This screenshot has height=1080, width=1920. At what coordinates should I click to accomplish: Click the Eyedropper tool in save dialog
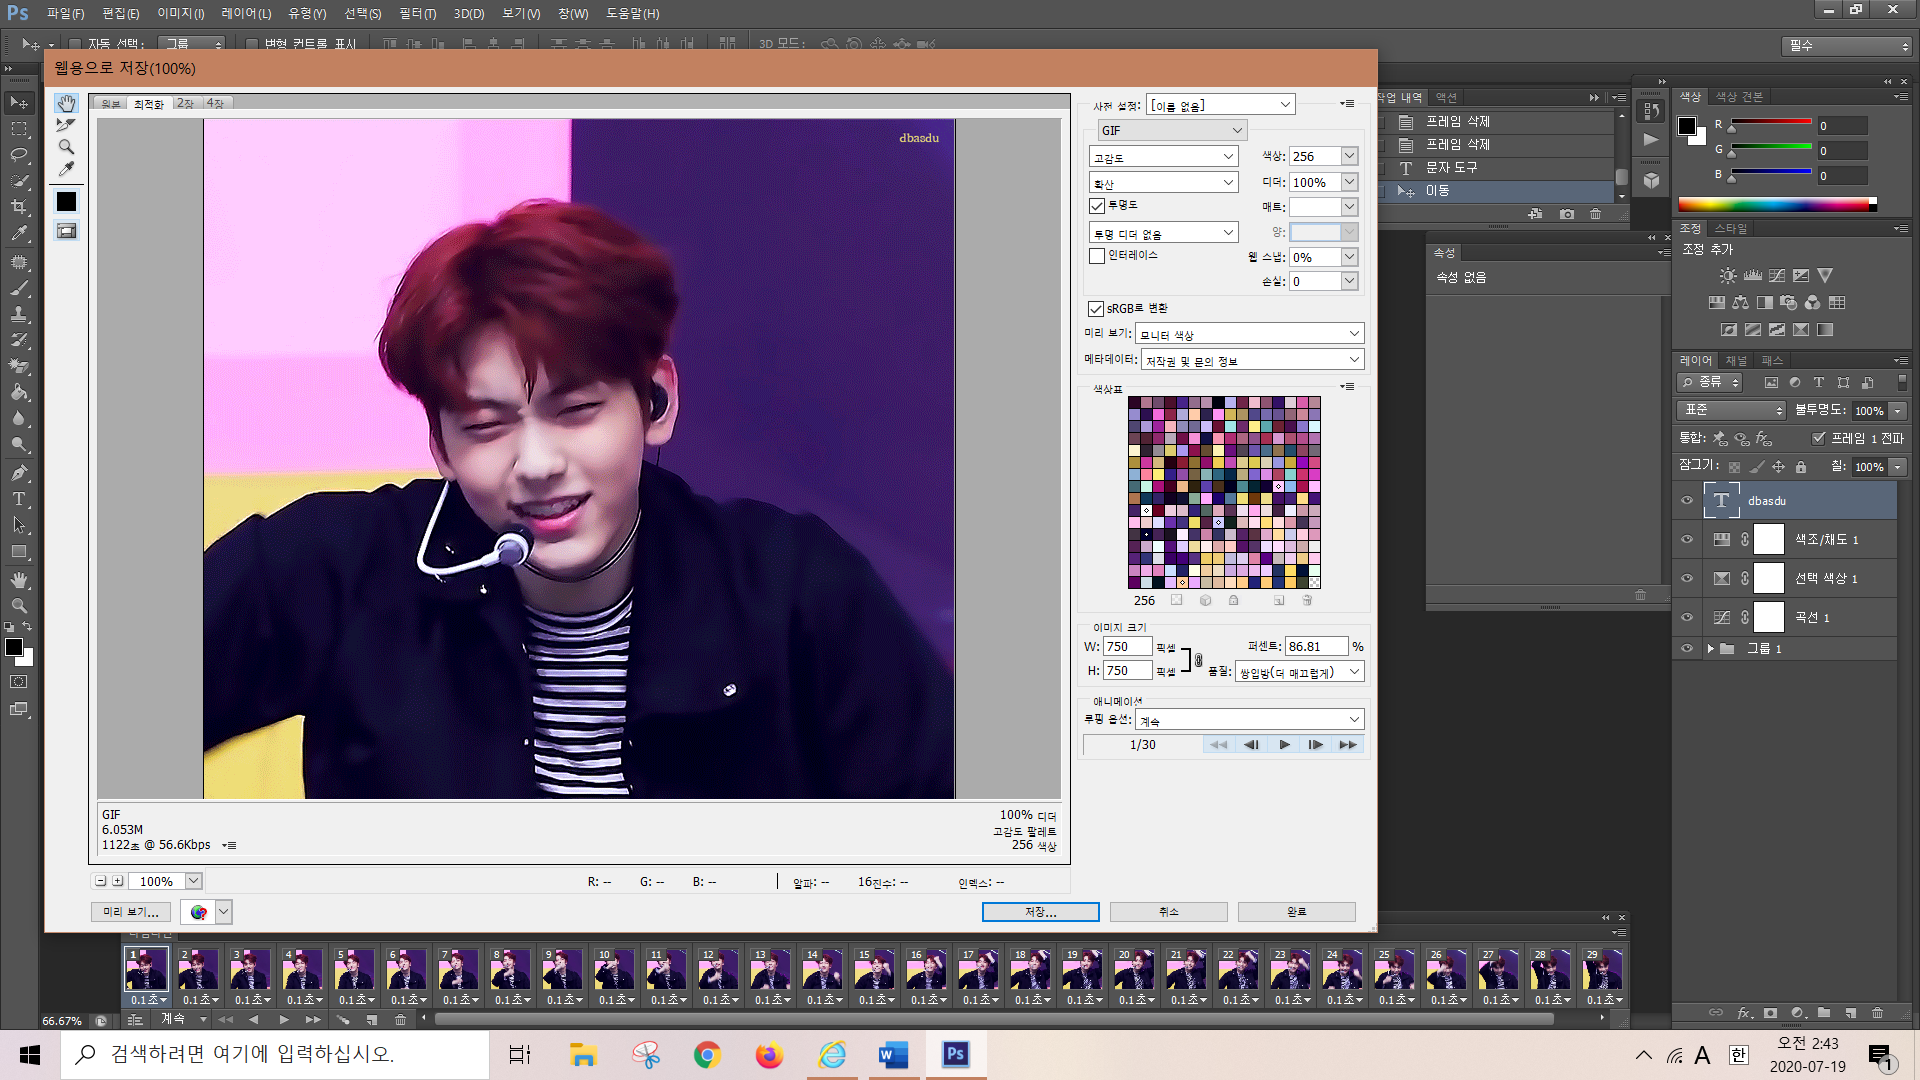click(x=66, y=169)
